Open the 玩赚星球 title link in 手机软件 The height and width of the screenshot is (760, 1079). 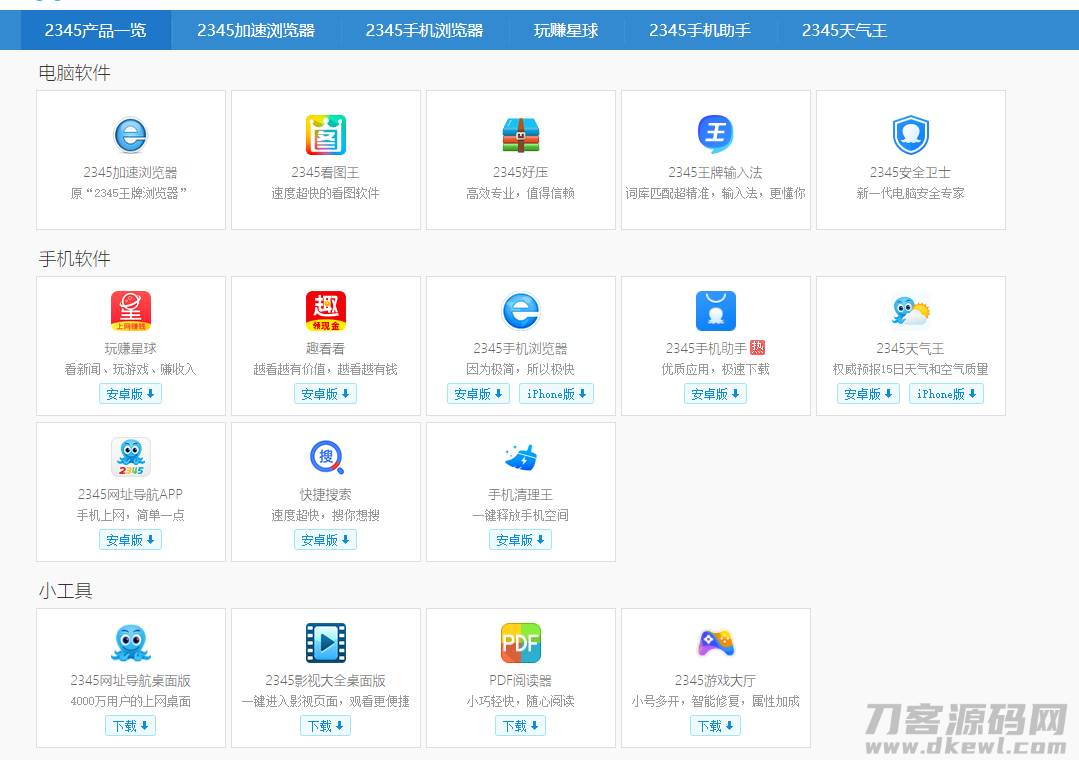tap(131, 348)
